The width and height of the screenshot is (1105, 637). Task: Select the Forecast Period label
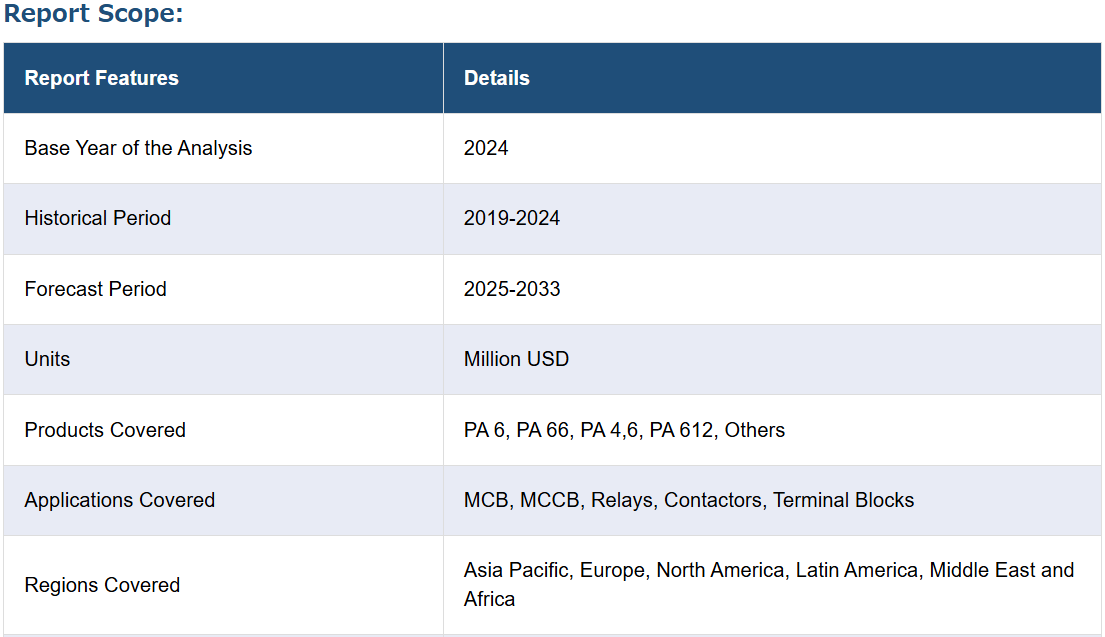coord(96,289)
